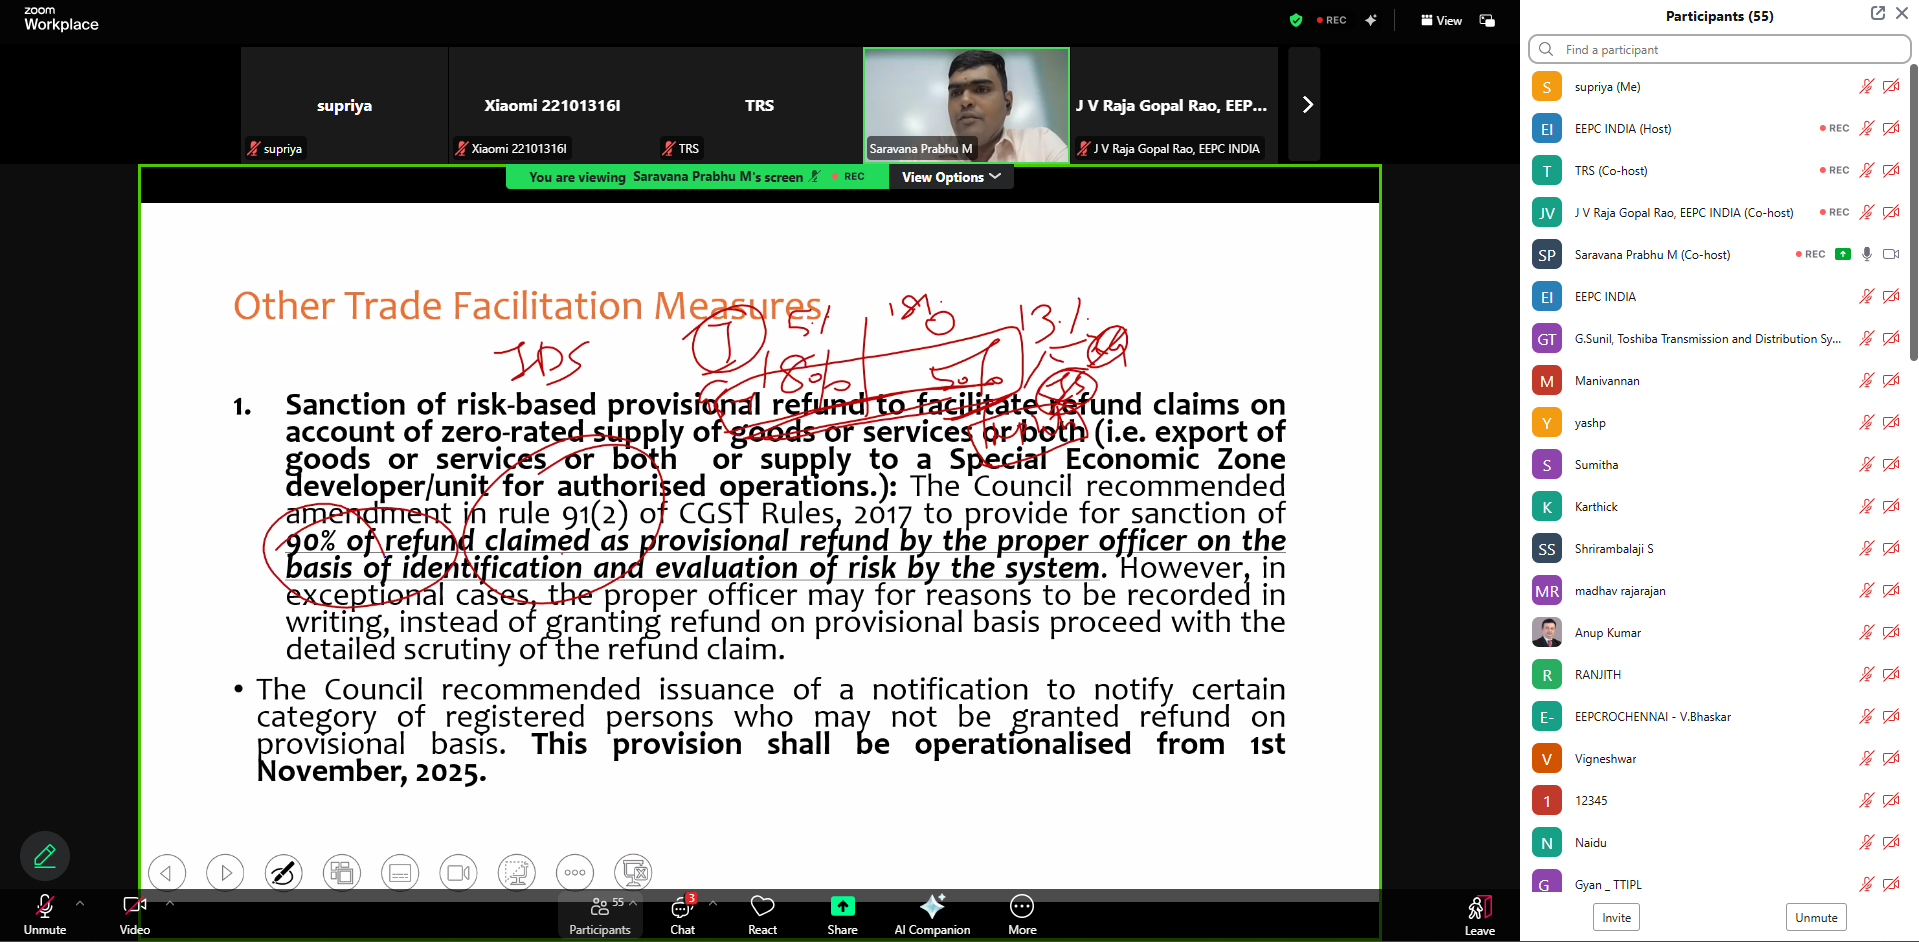This screenshot has height=942, width=1919.
Task: Expand video settings arrow beside Video
Action: (x=170, y=903)
